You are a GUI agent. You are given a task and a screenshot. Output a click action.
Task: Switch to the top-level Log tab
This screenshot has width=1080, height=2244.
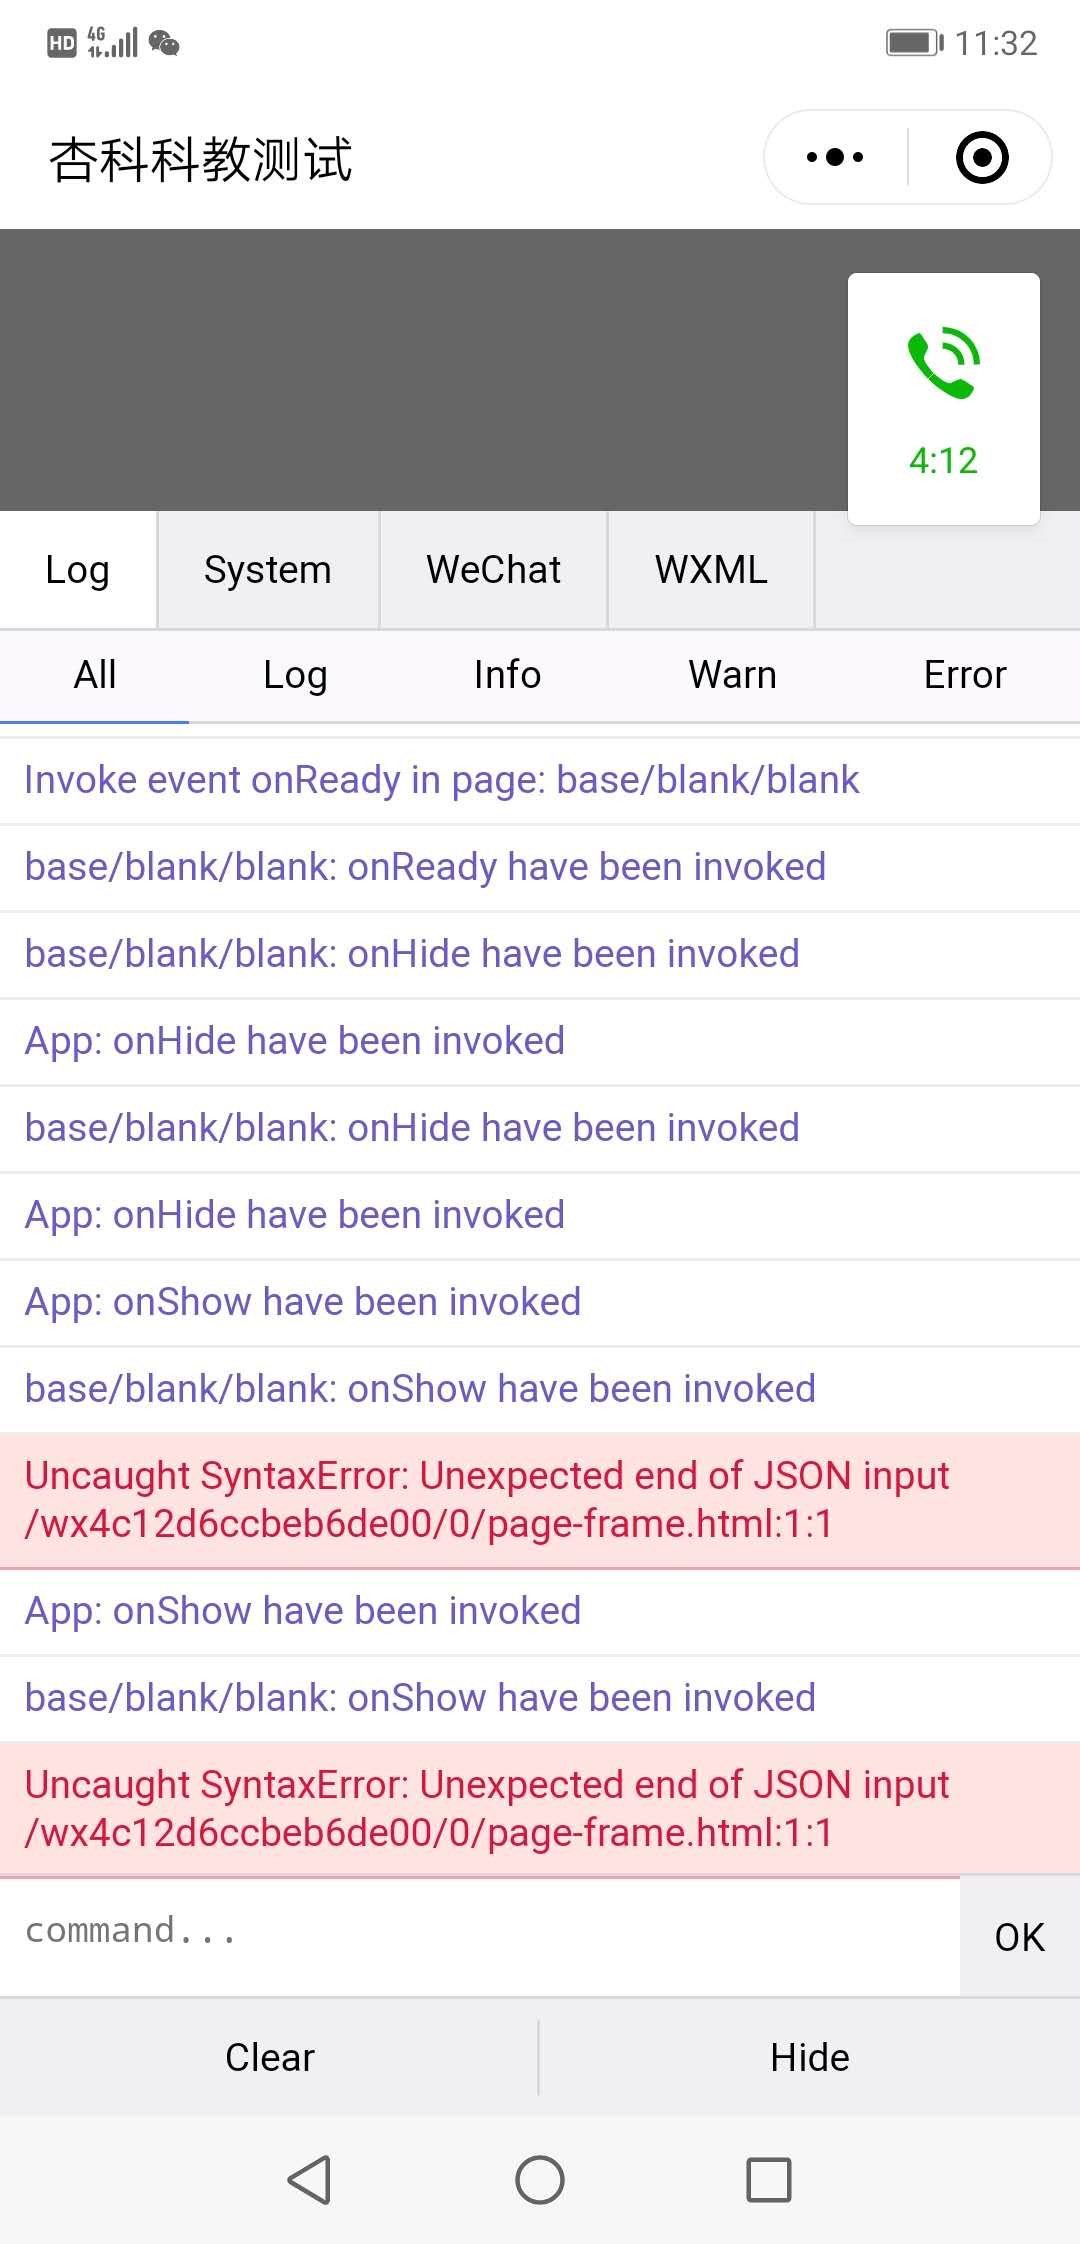click(78, 570)
